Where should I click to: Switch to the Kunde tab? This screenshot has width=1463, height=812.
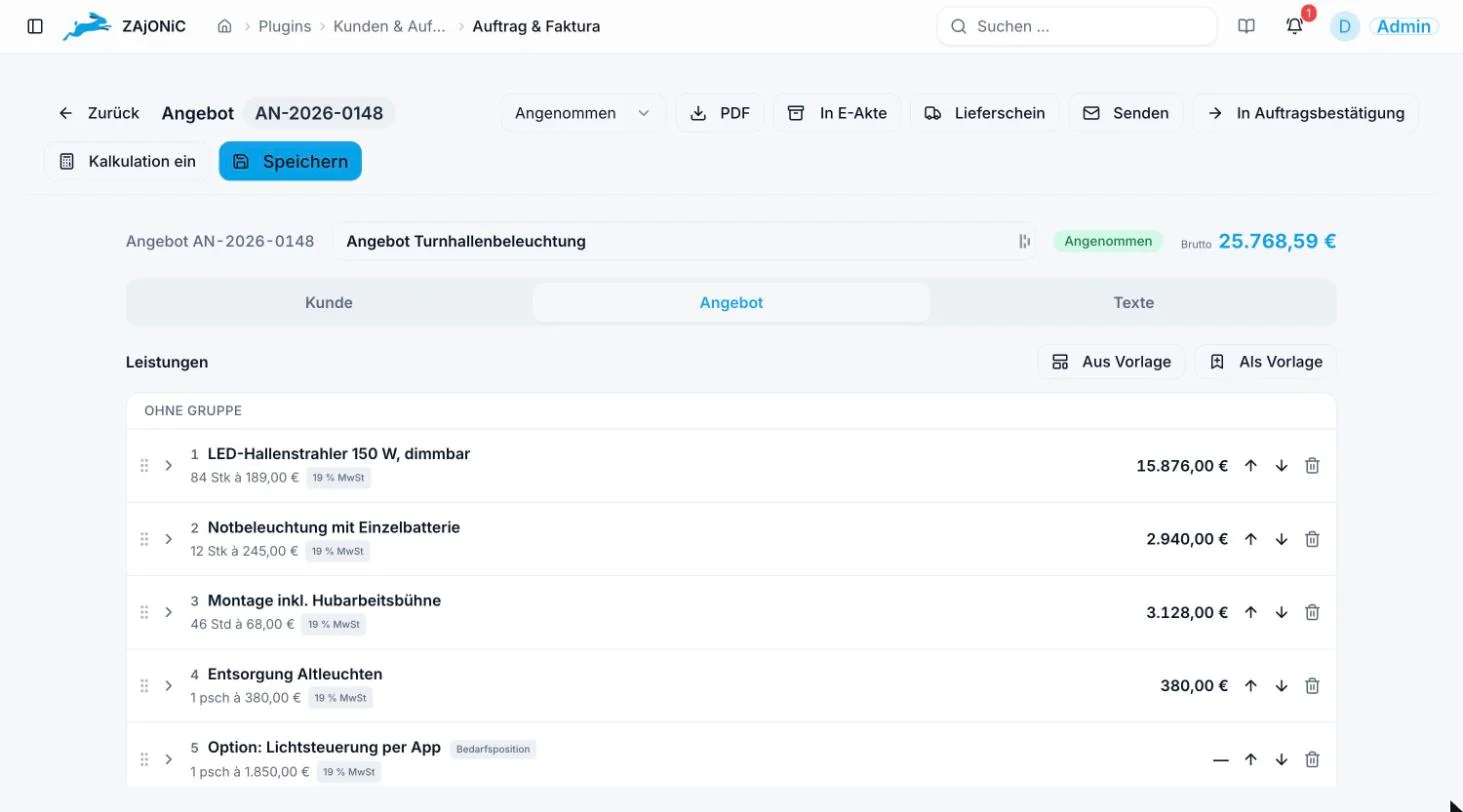click(x=329, y=303)
